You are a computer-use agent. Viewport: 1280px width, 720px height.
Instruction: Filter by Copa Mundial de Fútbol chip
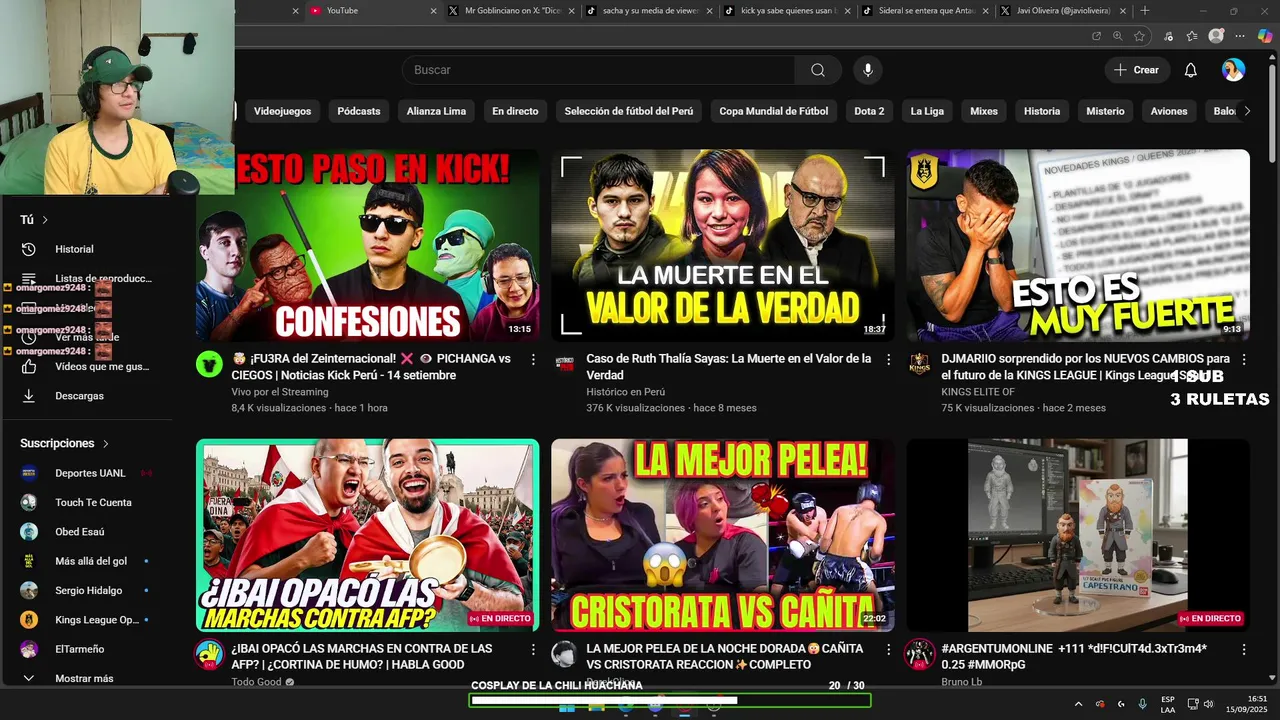point(774,111)
